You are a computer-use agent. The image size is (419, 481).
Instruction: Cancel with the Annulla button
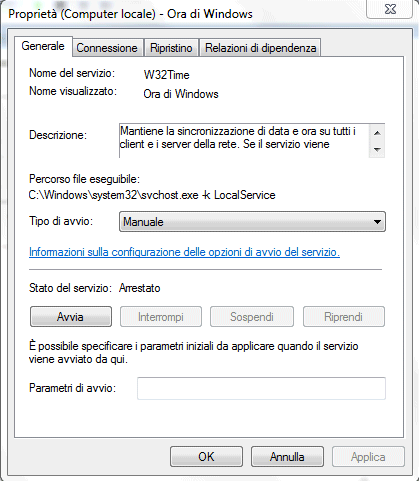[x=287, y=457]
